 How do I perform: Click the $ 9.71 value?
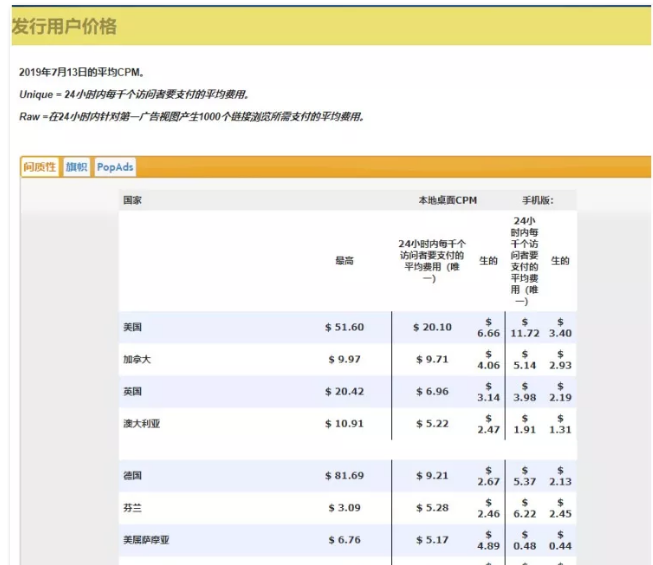432,359
